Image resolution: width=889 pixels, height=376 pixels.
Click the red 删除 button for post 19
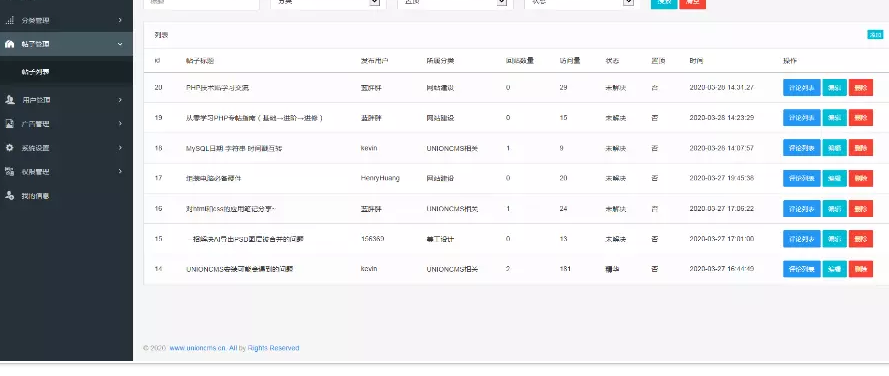coord(860,117)
